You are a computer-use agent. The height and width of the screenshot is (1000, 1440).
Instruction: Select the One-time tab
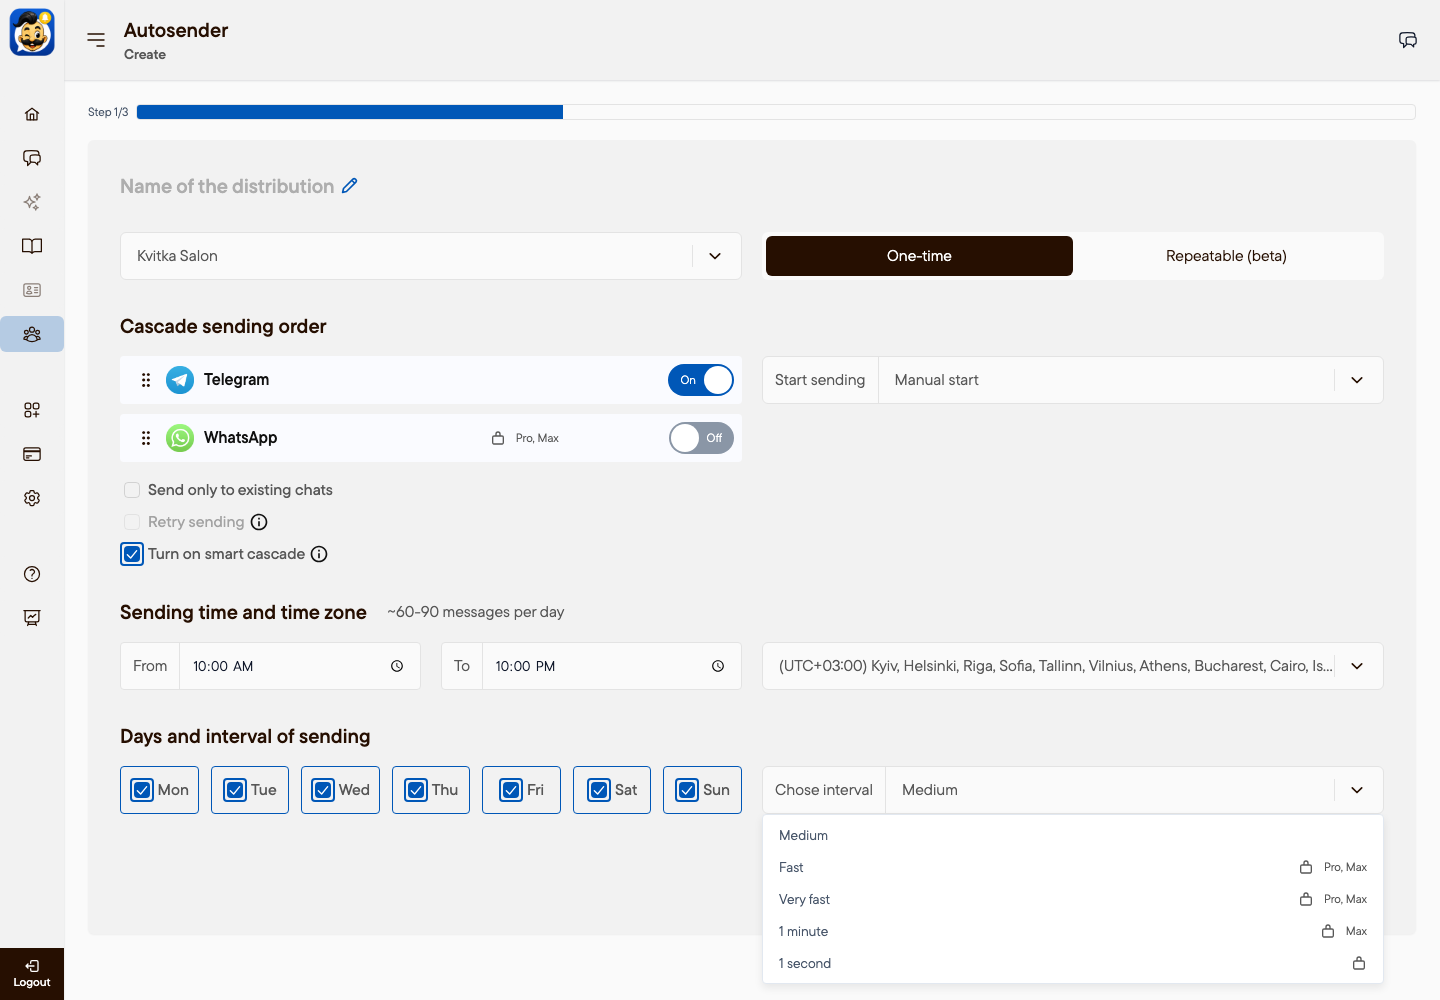click(x=919, y=256)
